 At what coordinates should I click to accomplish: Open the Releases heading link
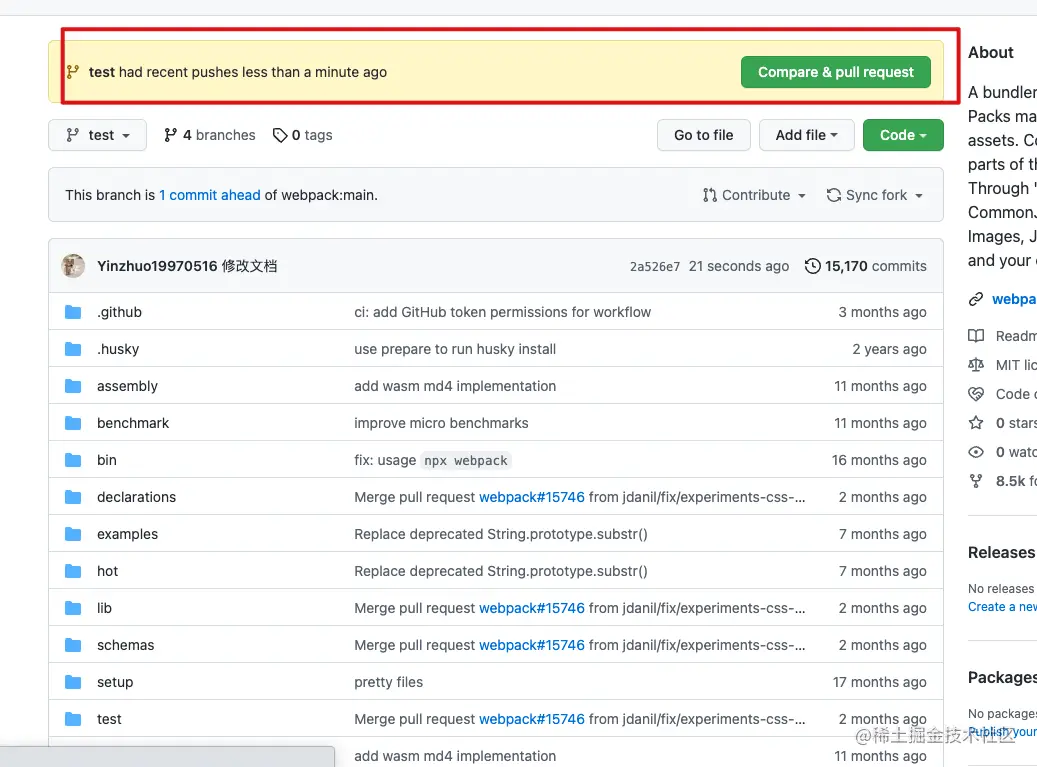[1001, 553]
